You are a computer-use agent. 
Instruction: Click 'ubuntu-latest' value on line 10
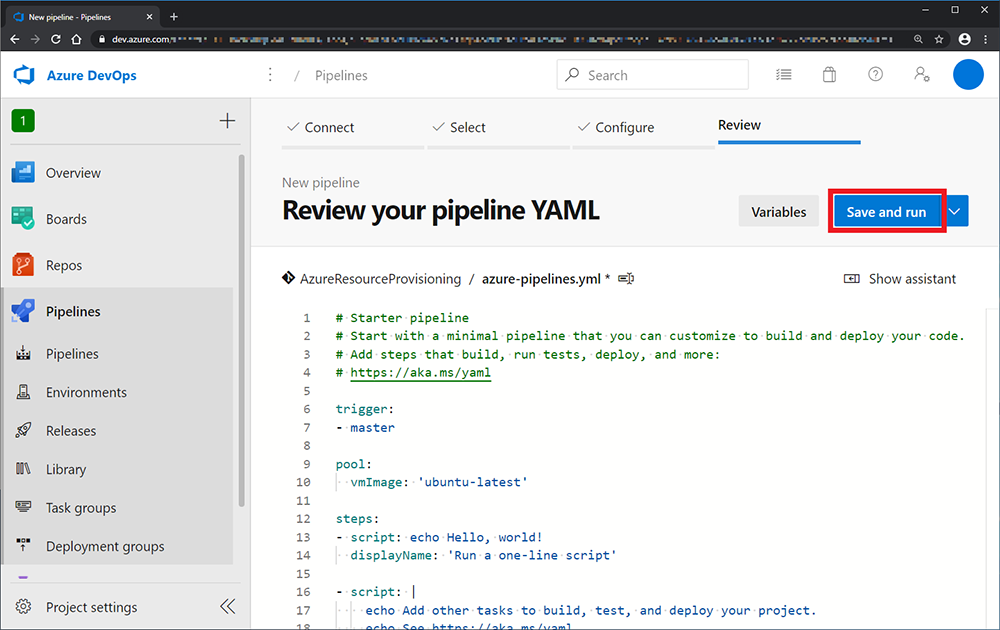click(473, 482)
